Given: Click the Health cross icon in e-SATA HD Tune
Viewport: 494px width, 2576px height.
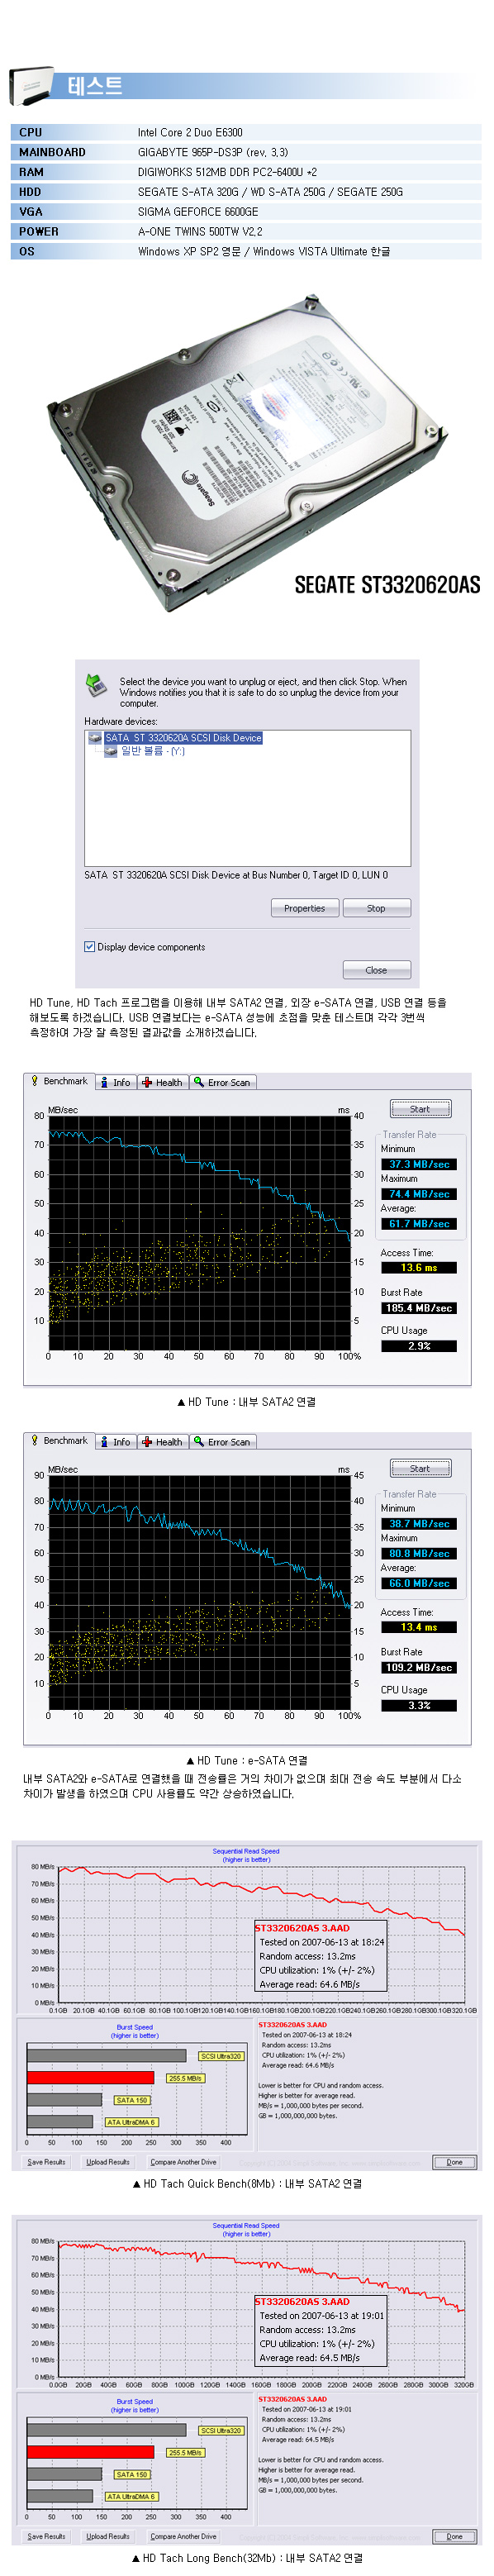Looking at the screenshot, I should click(x=147, y=1442).
